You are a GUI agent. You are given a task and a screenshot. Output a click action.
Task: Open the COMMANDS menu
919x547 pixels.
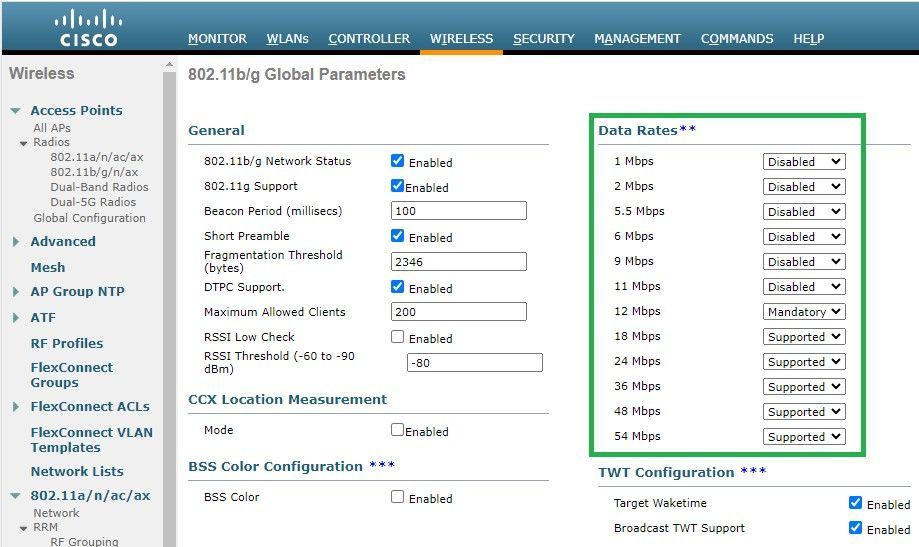[737, 39]
